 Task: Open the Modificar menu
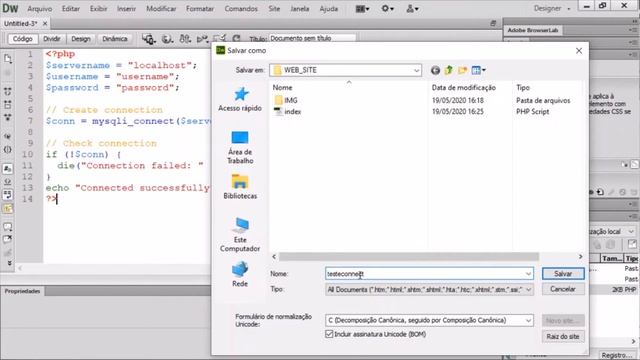161,9
